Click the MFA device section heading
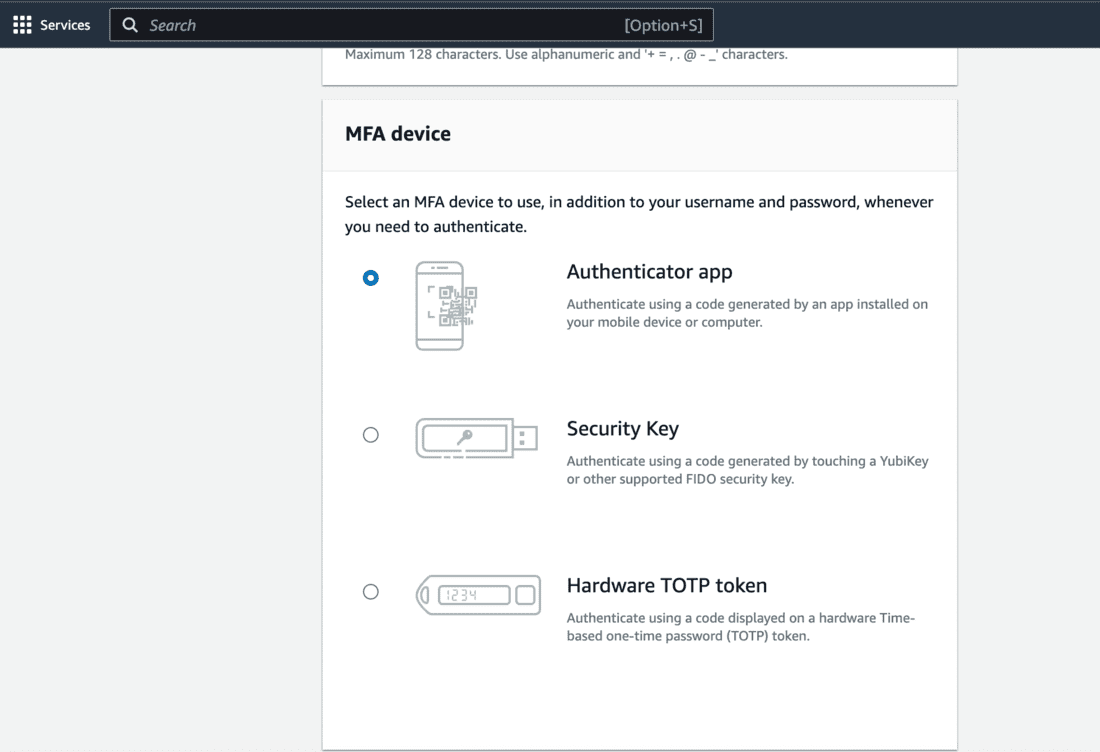 (x=398, y=134)
